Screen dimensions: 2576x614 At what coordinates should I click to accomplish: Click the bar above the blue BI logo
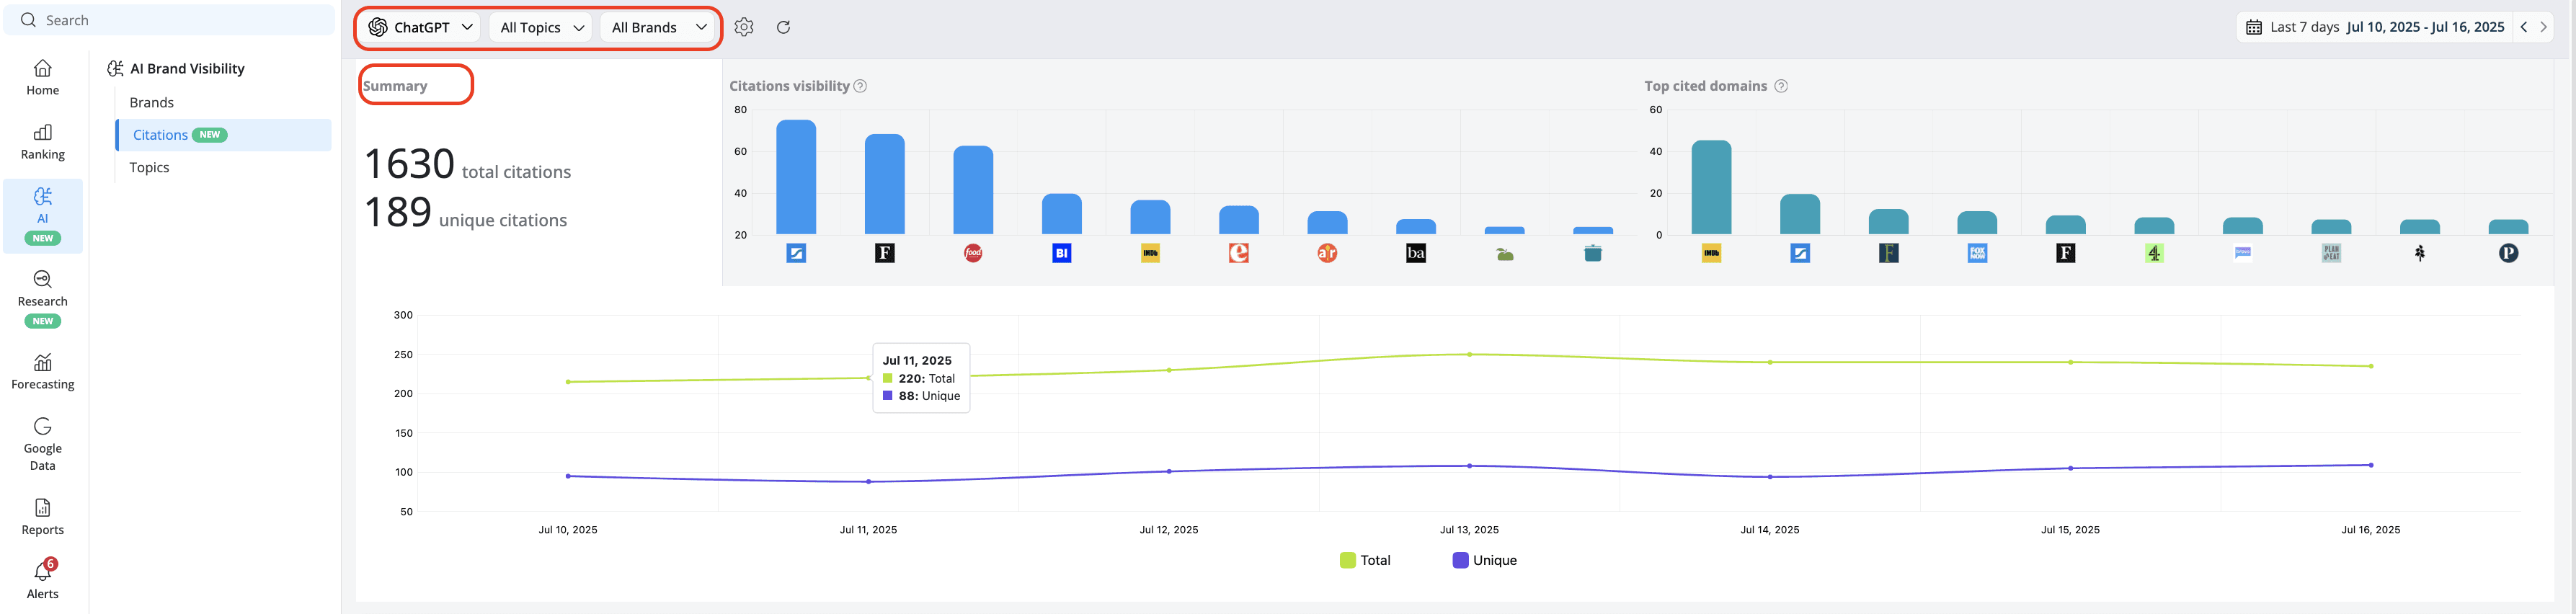coord(1062,214)
